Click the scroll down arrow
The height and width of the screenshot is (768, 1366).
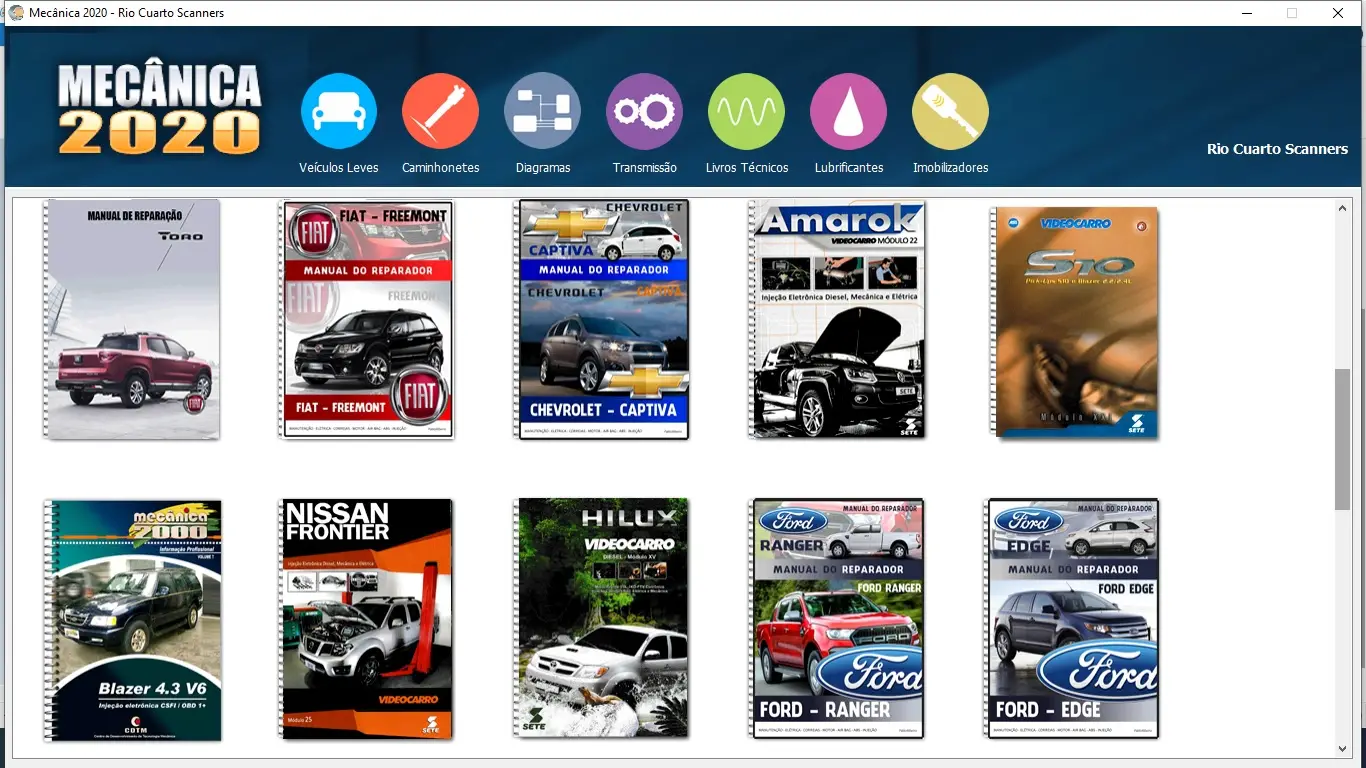(1342, 748)
